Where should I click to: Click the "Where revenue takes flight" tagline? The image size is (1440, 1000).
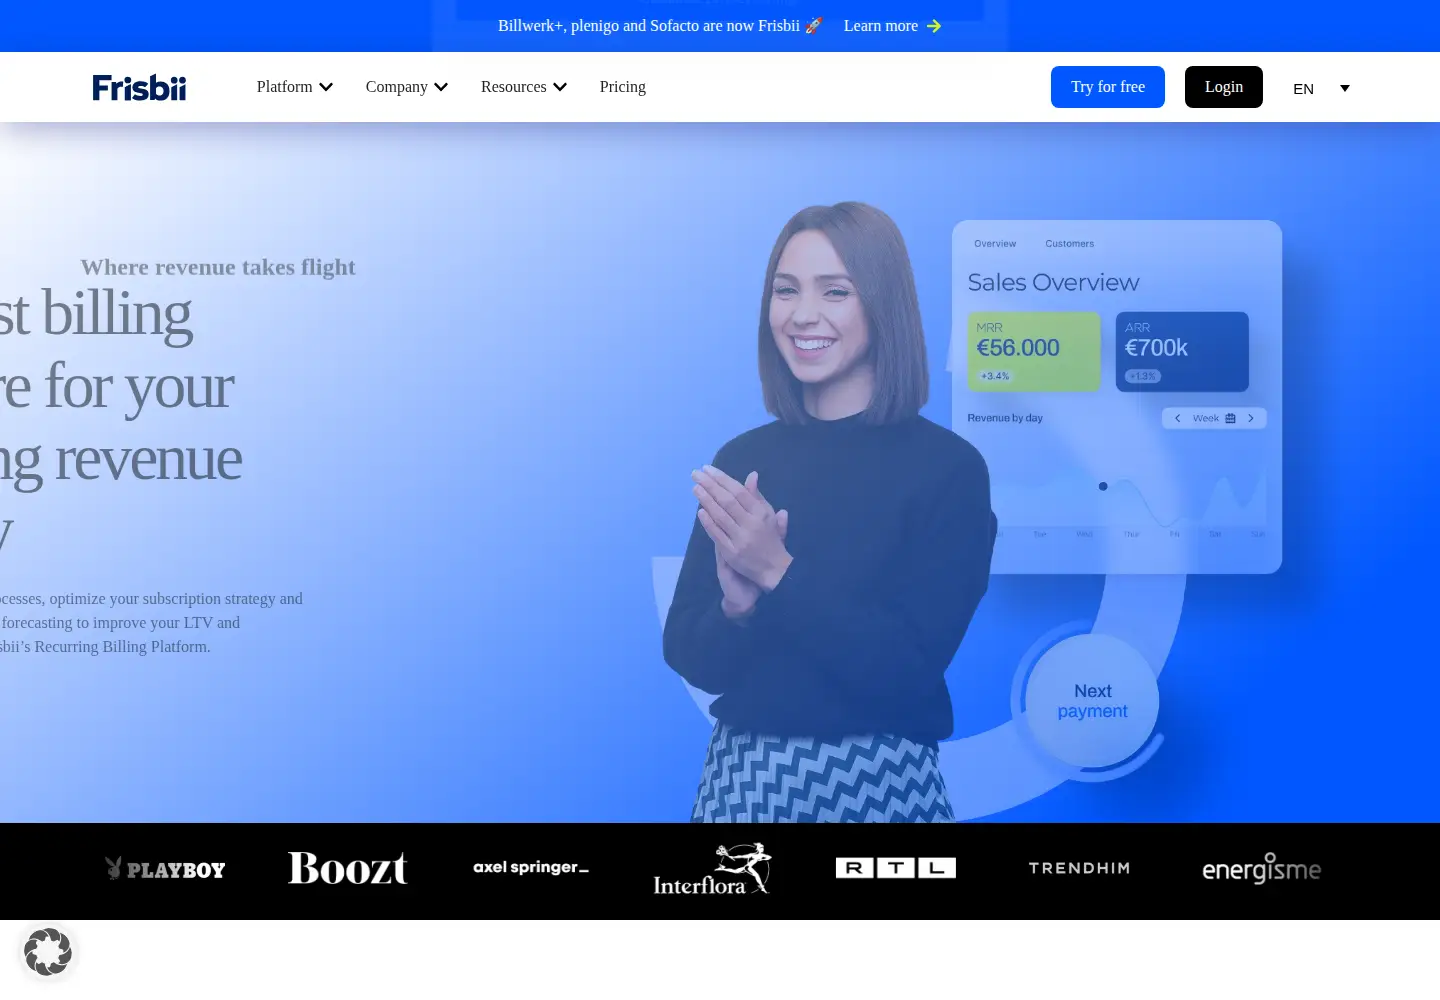(x=218, y=267)
